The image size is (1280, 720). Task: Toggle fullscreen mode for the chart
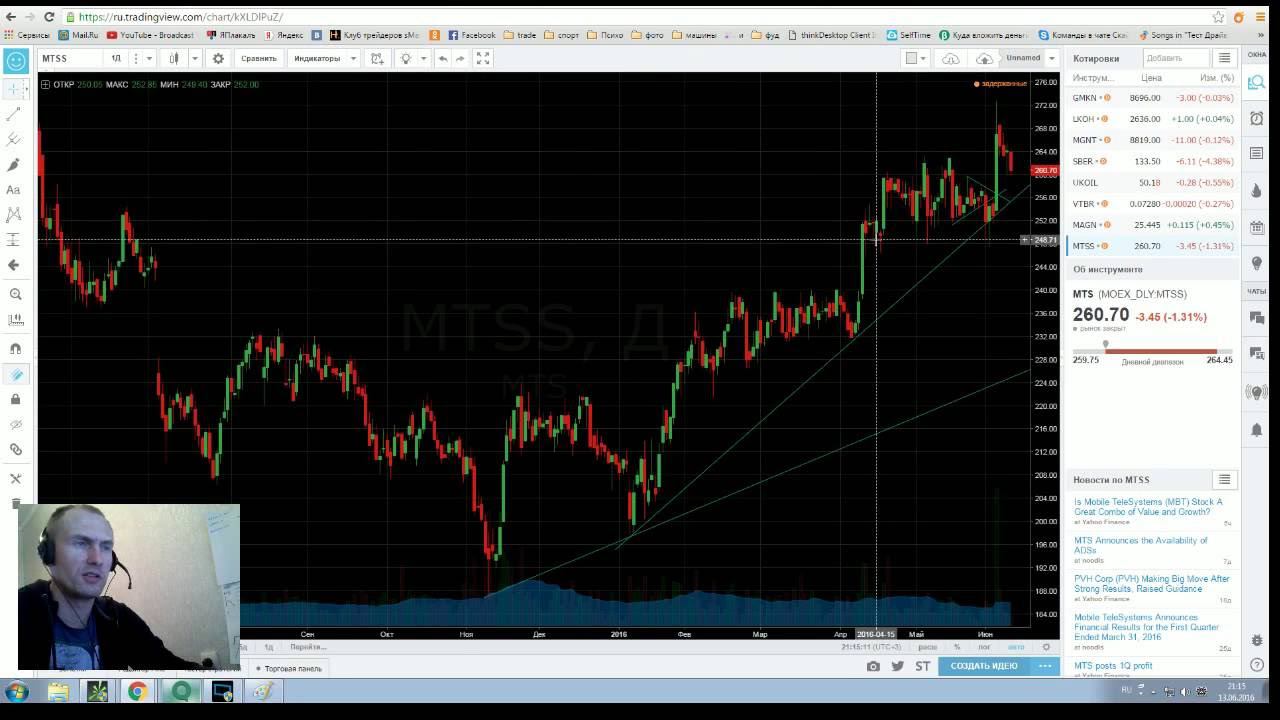[483, 58]
